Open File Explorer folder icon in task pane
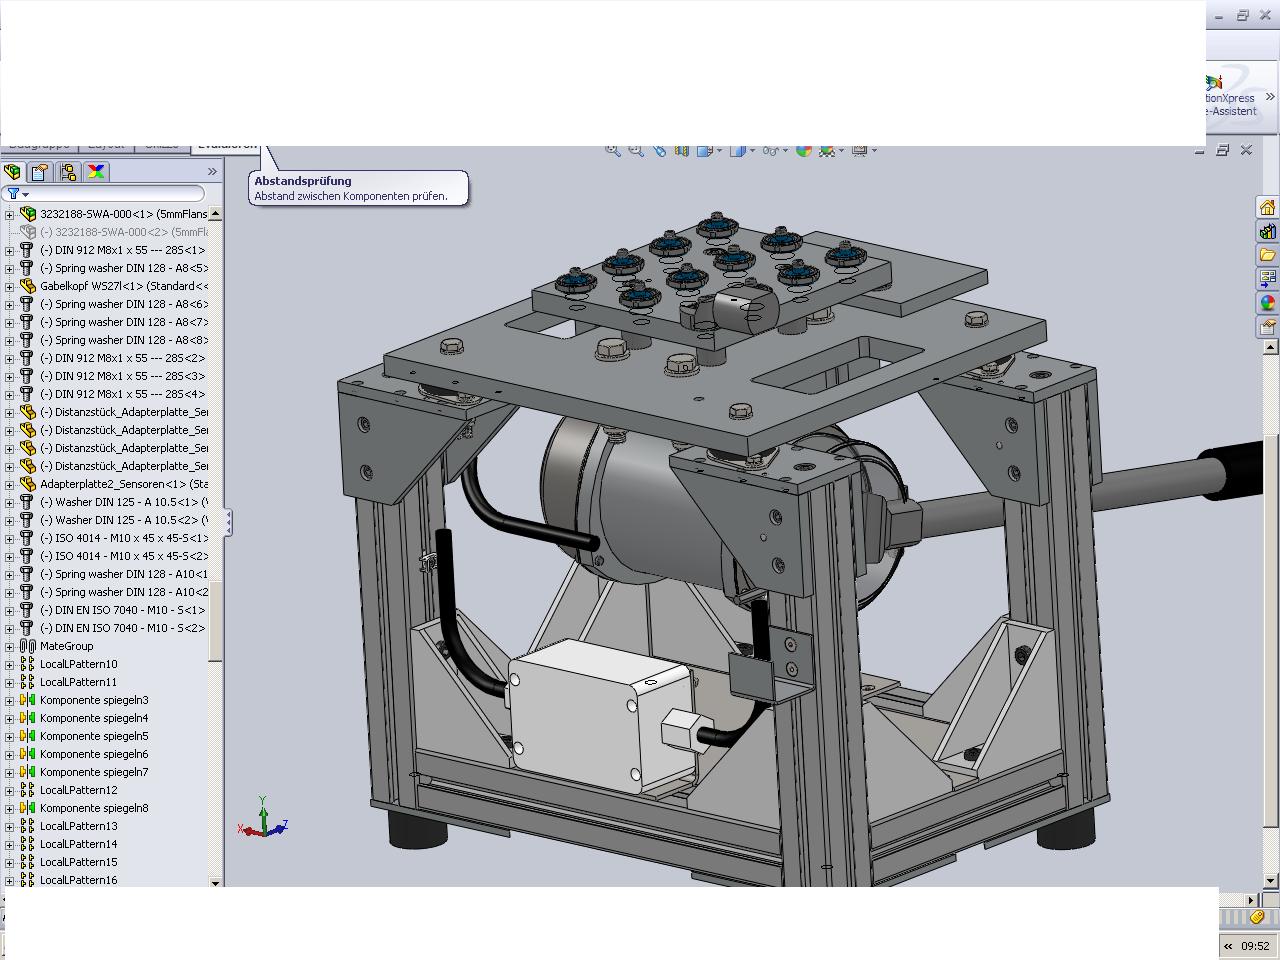 click(x=1267, y=255)
